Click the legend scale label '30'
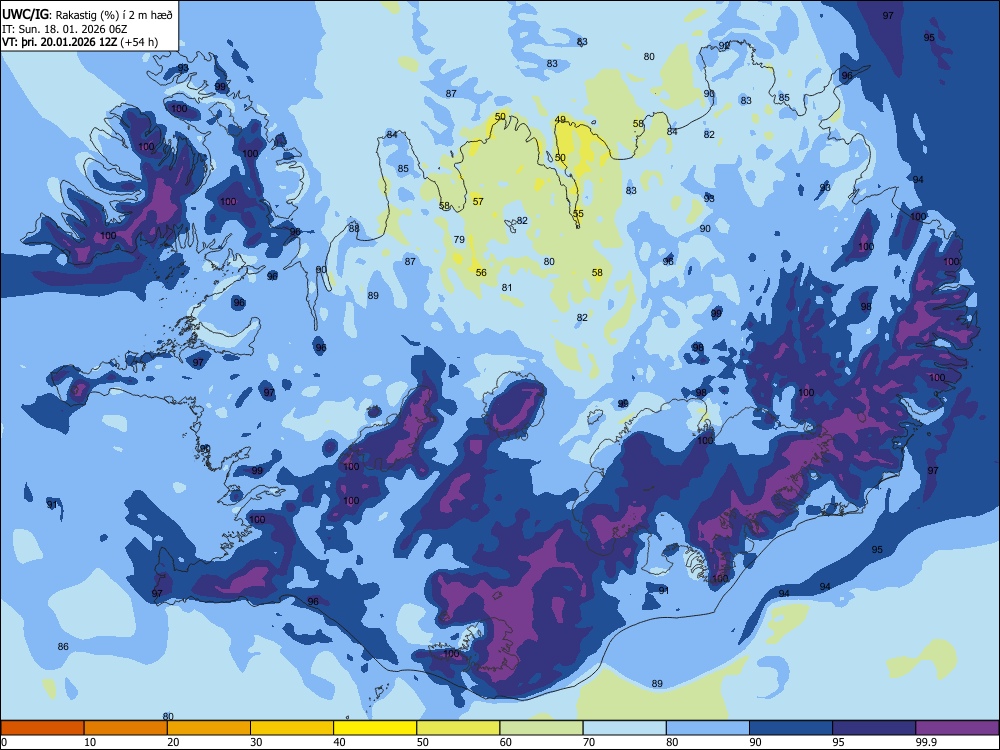 tap(256, 742)
